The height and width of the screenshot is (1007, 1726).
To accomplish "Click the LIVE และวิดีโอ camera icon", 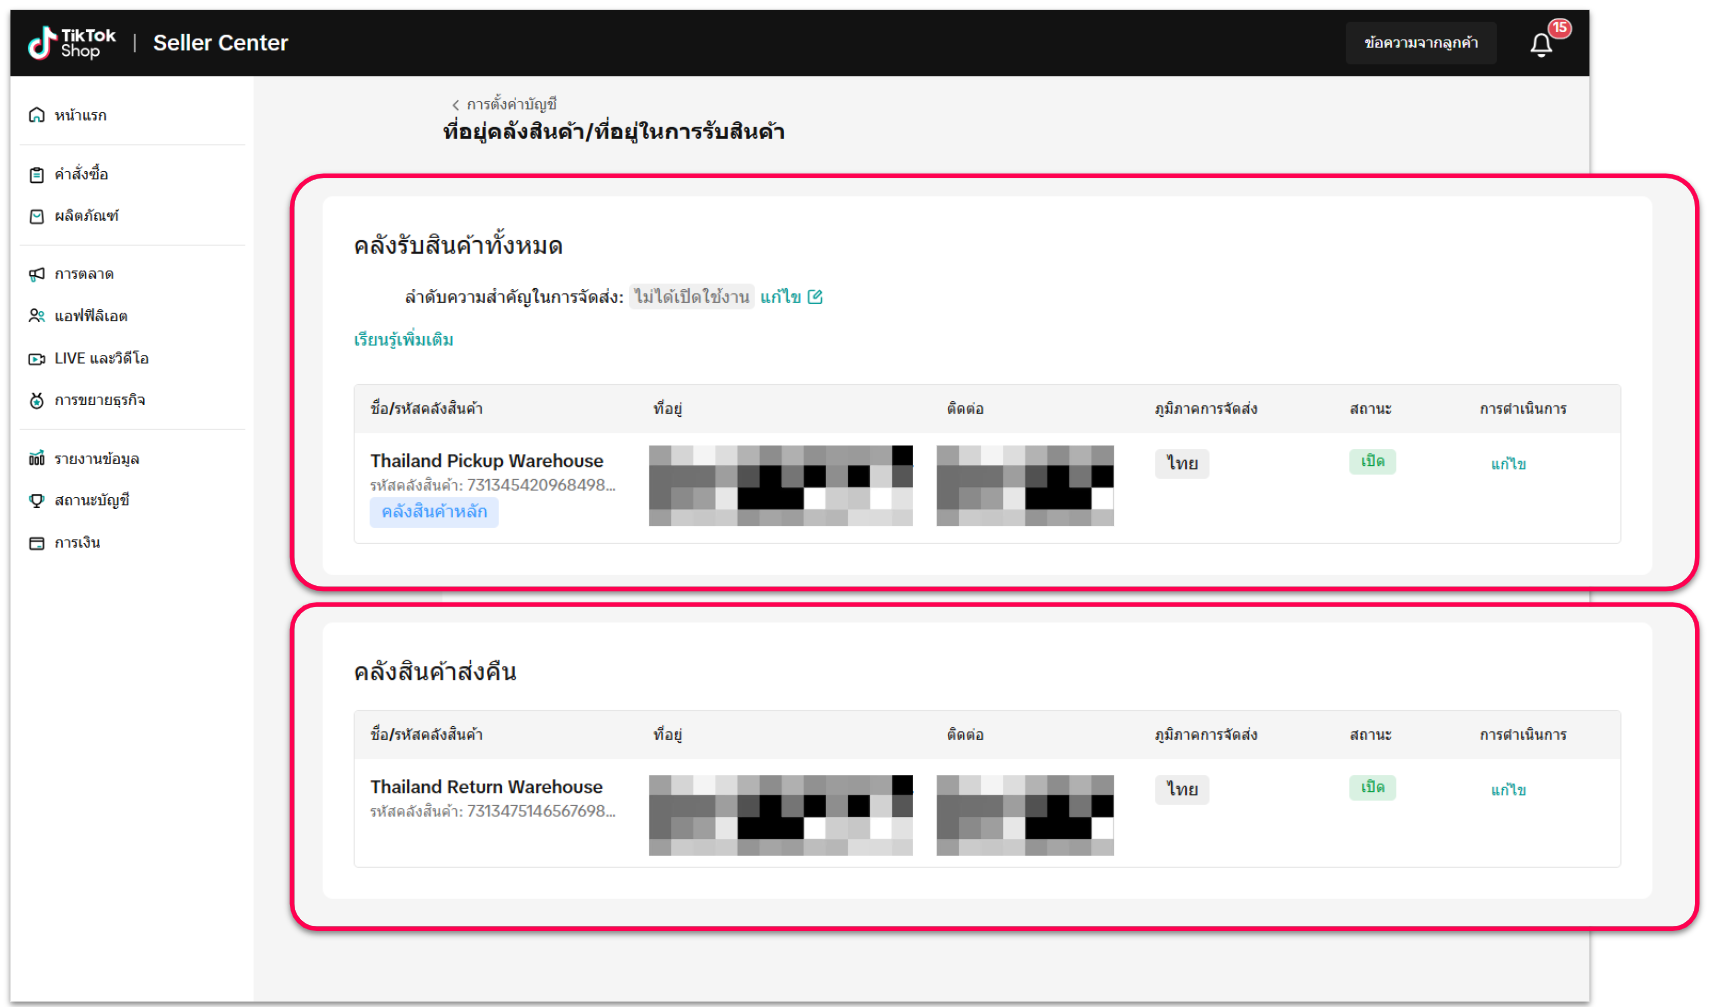I will pos(37,359).
